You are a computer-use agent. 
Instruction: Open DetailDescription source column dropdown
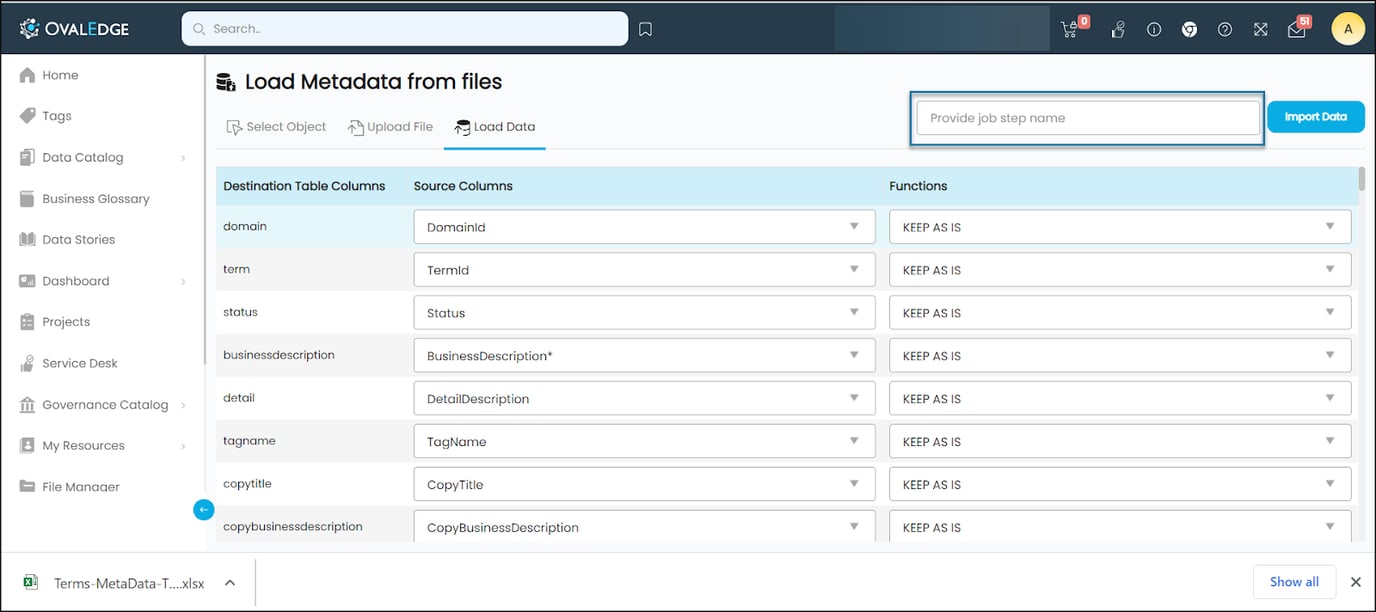tap(644, 399)
